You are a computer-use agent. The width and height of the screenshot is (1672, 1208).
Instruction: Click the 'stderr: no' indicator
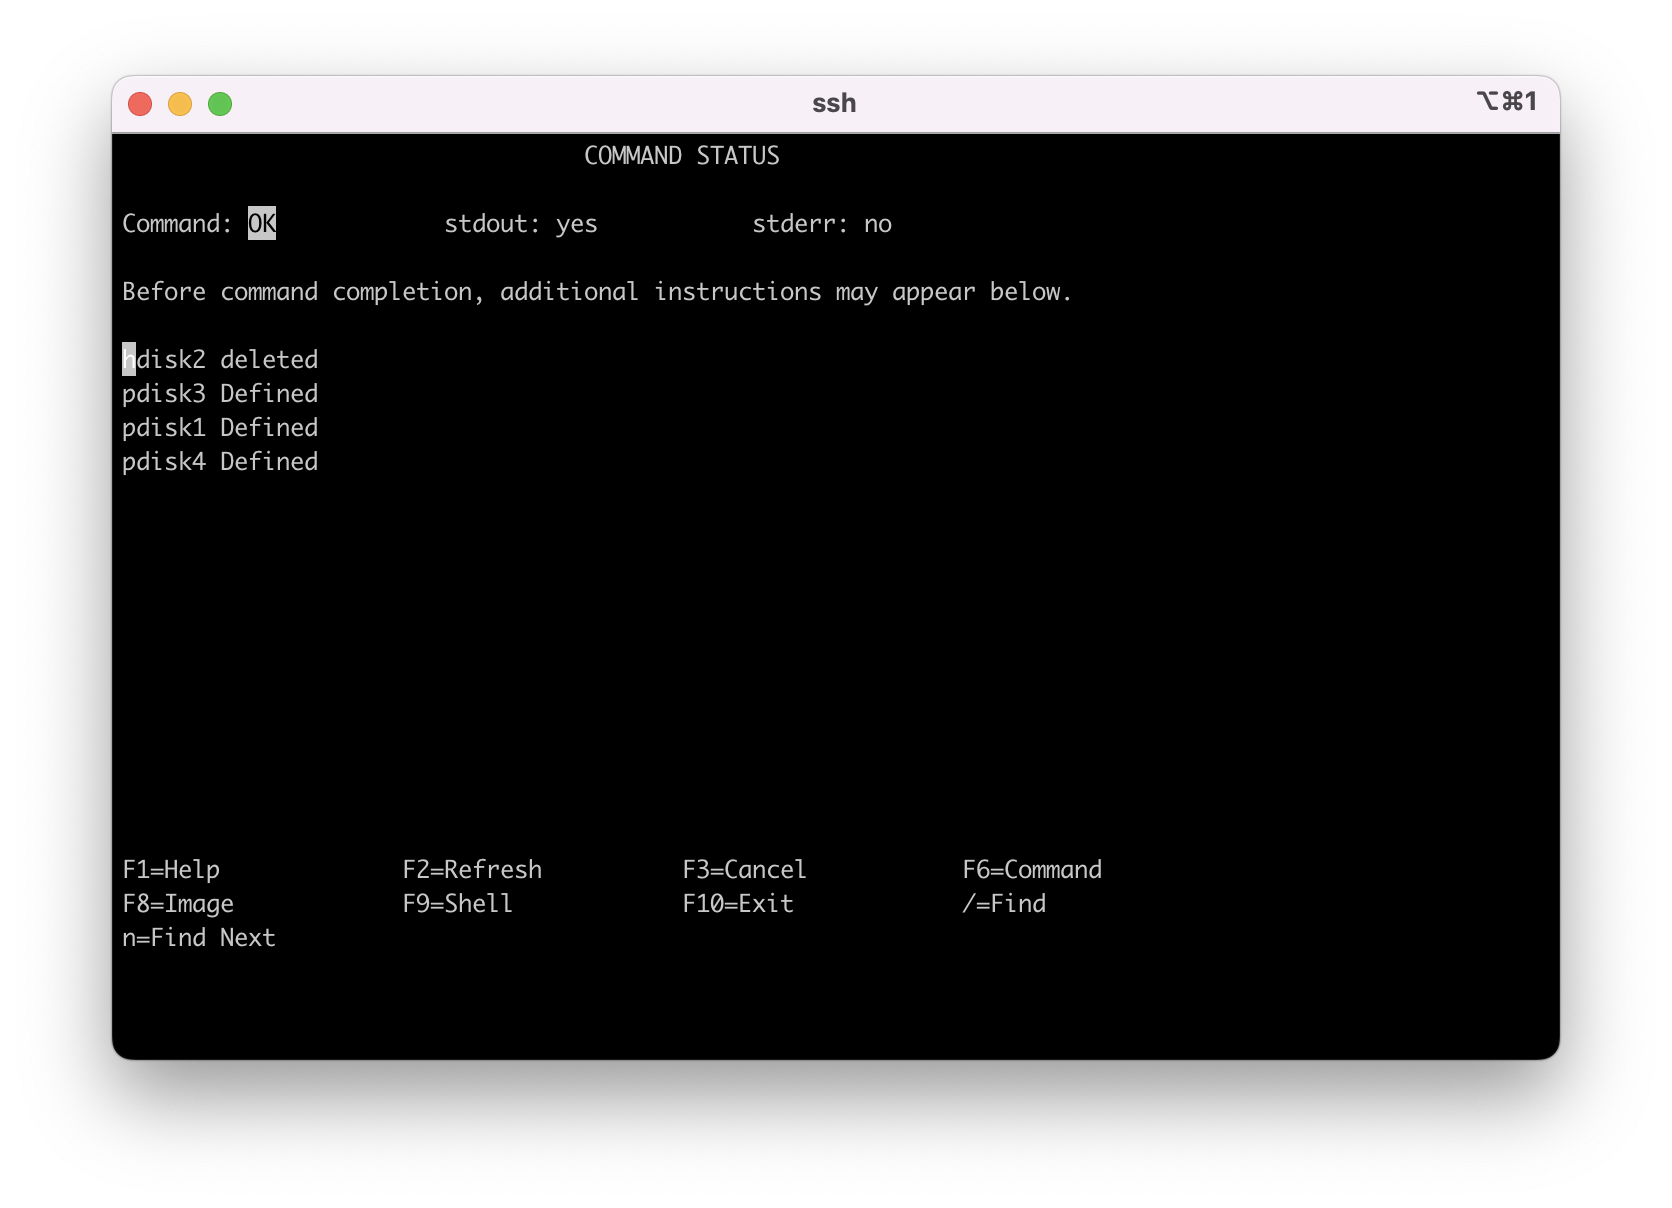(822, 224)
